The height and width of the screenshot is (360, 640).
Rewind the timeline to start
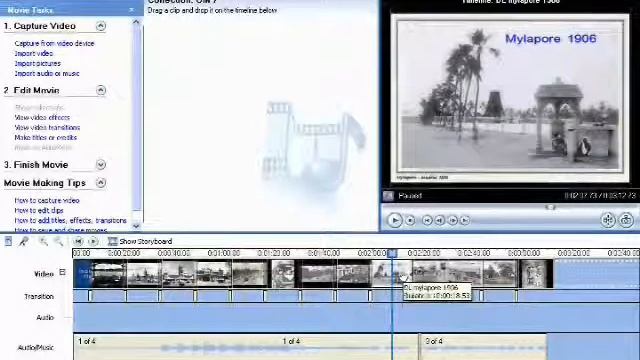pyautogui.click(x=78, y=241)
